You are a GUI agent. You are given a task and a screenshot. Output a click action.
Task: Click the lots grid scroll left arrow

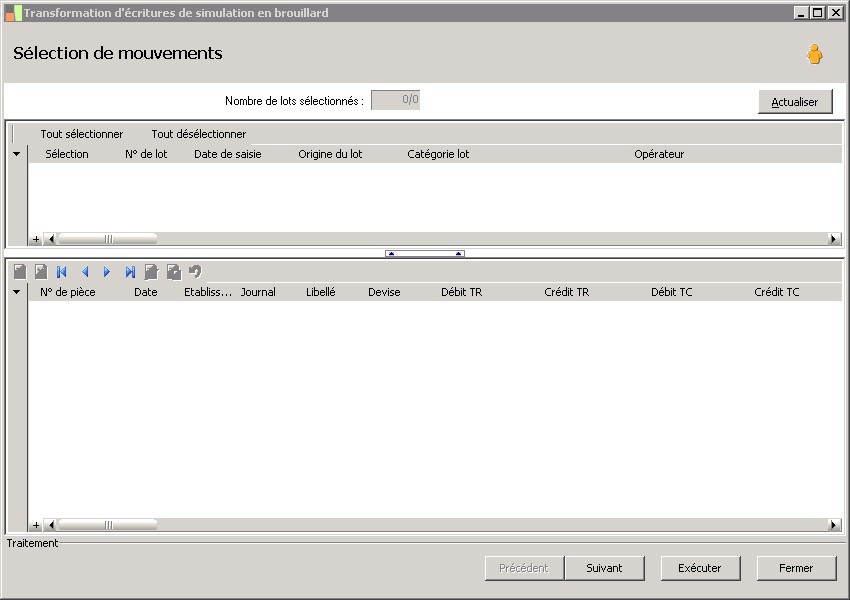[x=51, y=239]
